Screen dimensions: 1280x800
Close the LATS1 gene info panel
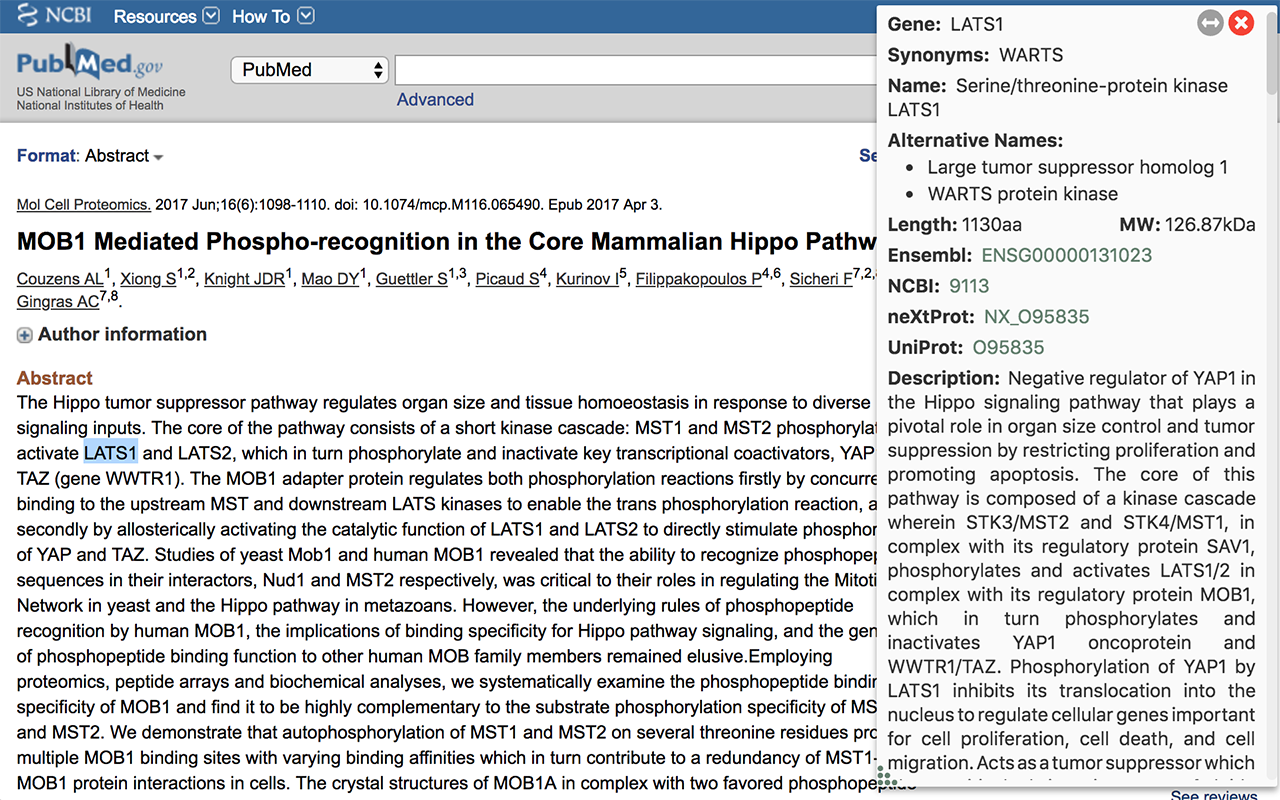click(x=1241, y=23)
